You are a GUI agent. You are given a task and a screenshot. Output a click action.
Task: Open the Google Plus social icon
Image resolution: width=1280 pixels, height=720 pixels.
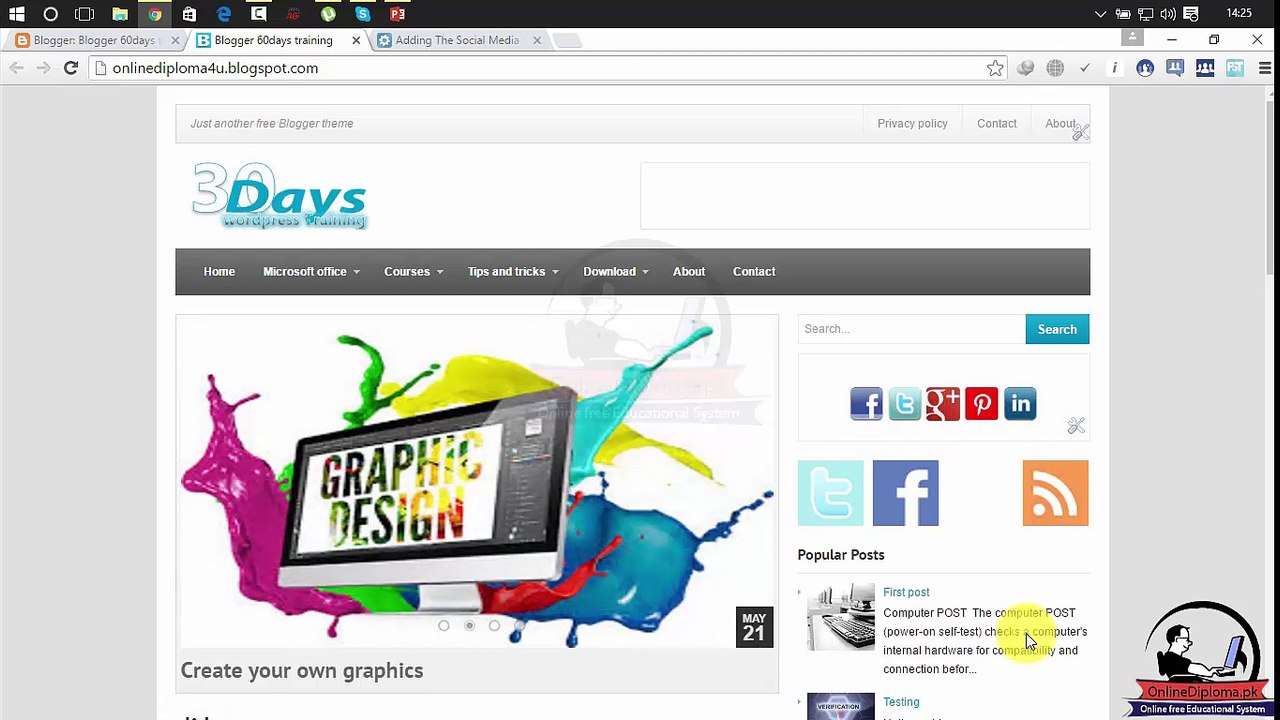[943, 404]
